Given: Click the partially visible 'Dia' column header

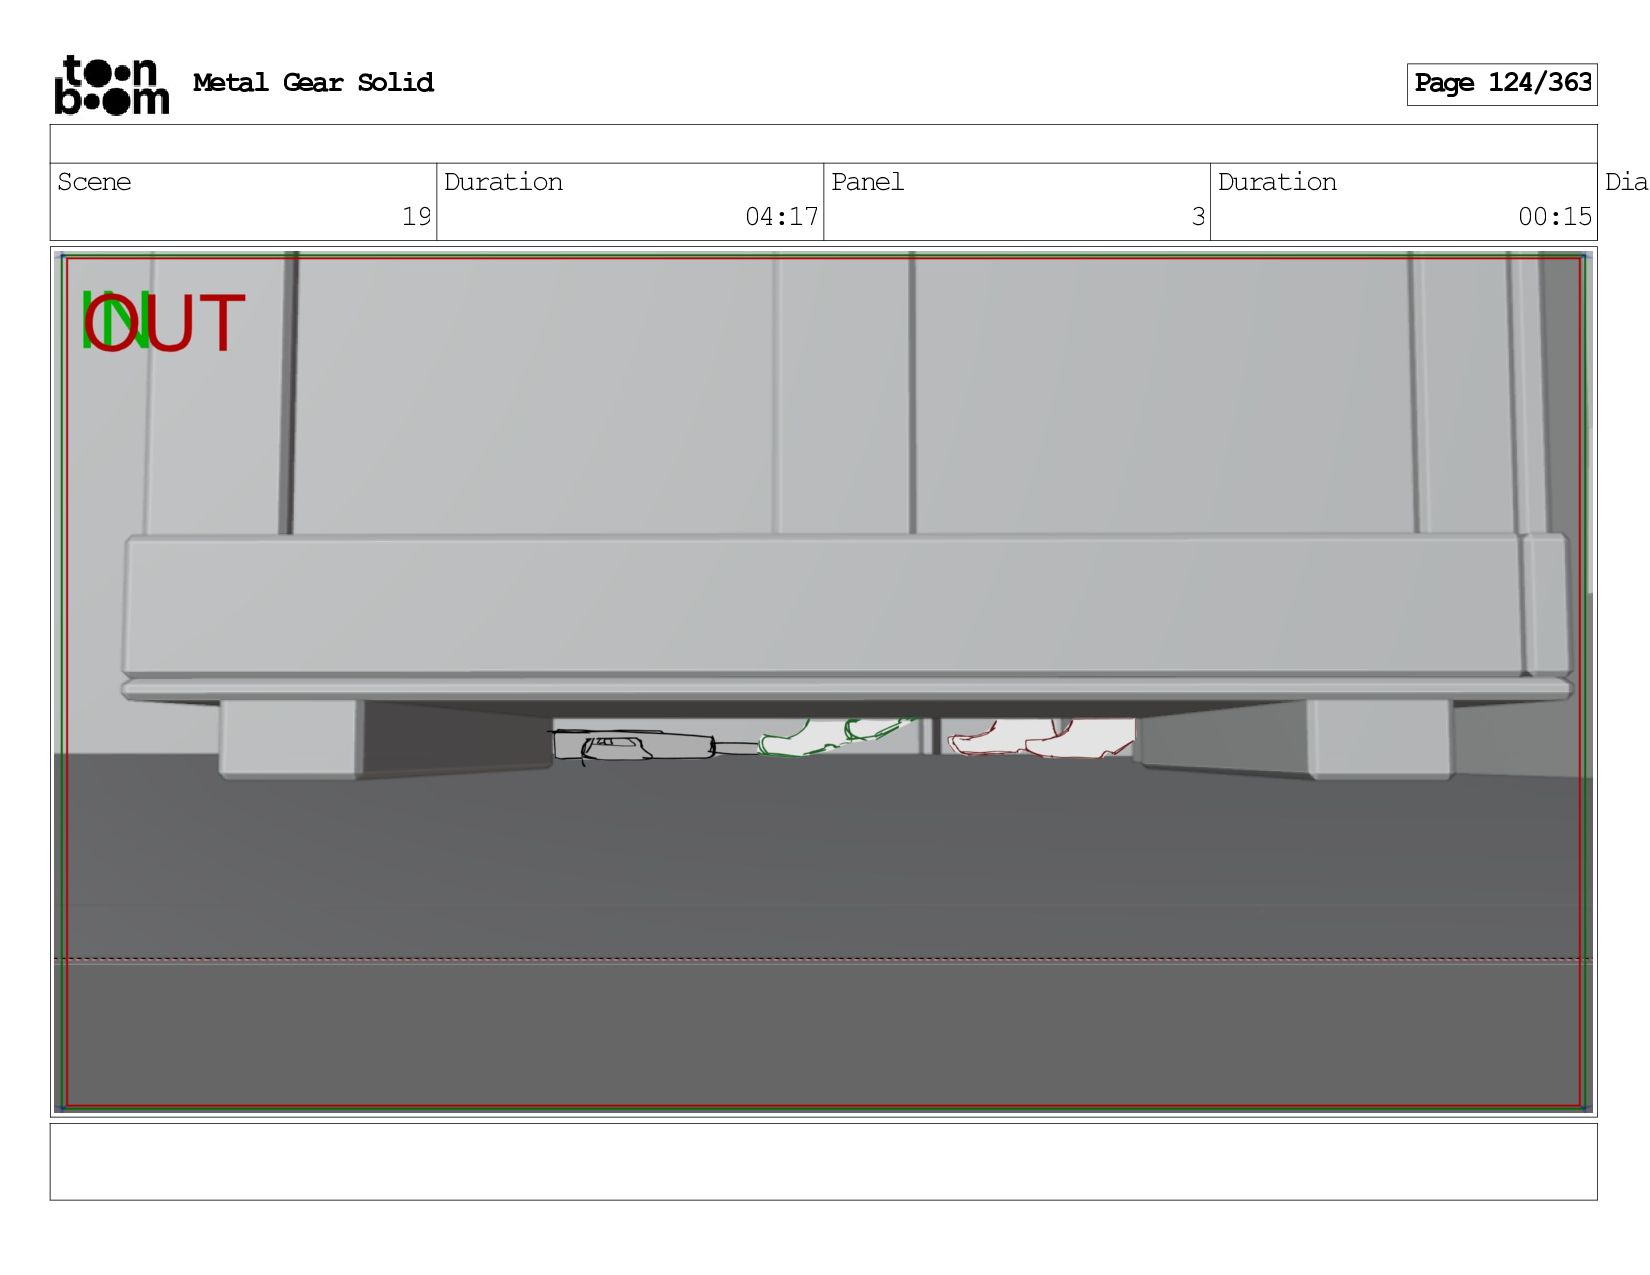Looking at the screenshot, I should pos(1626,182).
